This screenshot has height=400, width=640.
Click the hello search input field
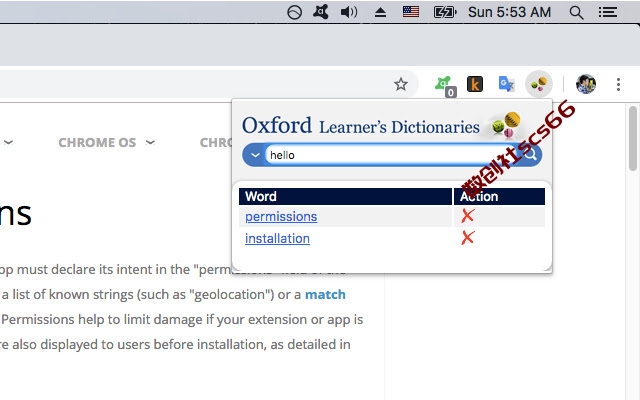pyautogui.click(x=391, y=155)
